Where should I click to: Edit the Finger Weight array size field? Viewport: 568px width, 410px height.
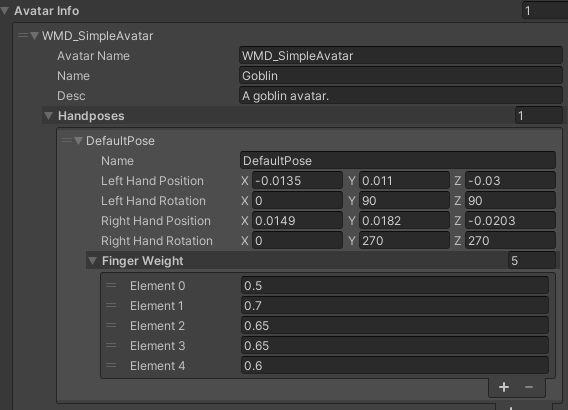[x=532, y=260]
